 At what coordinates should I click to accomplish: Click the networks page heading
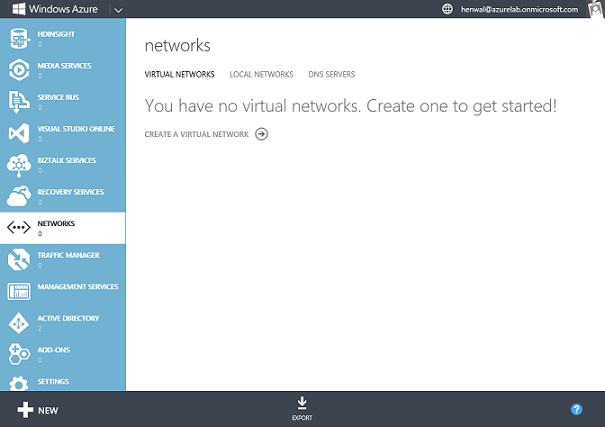click(x=177, y=46)
